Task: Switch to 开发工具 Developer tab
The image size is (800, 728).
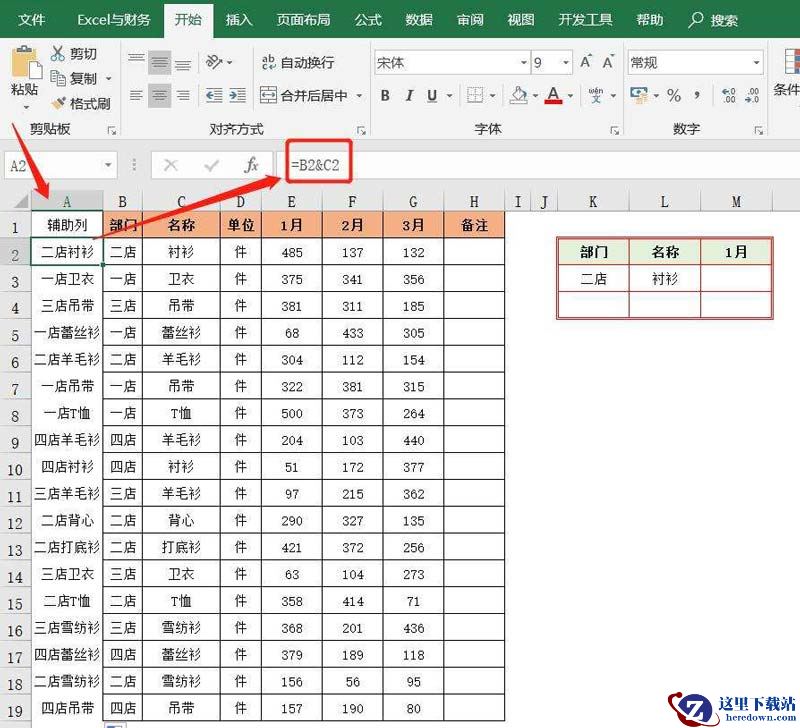Action: pyautogui.click(x=585, y=20)
